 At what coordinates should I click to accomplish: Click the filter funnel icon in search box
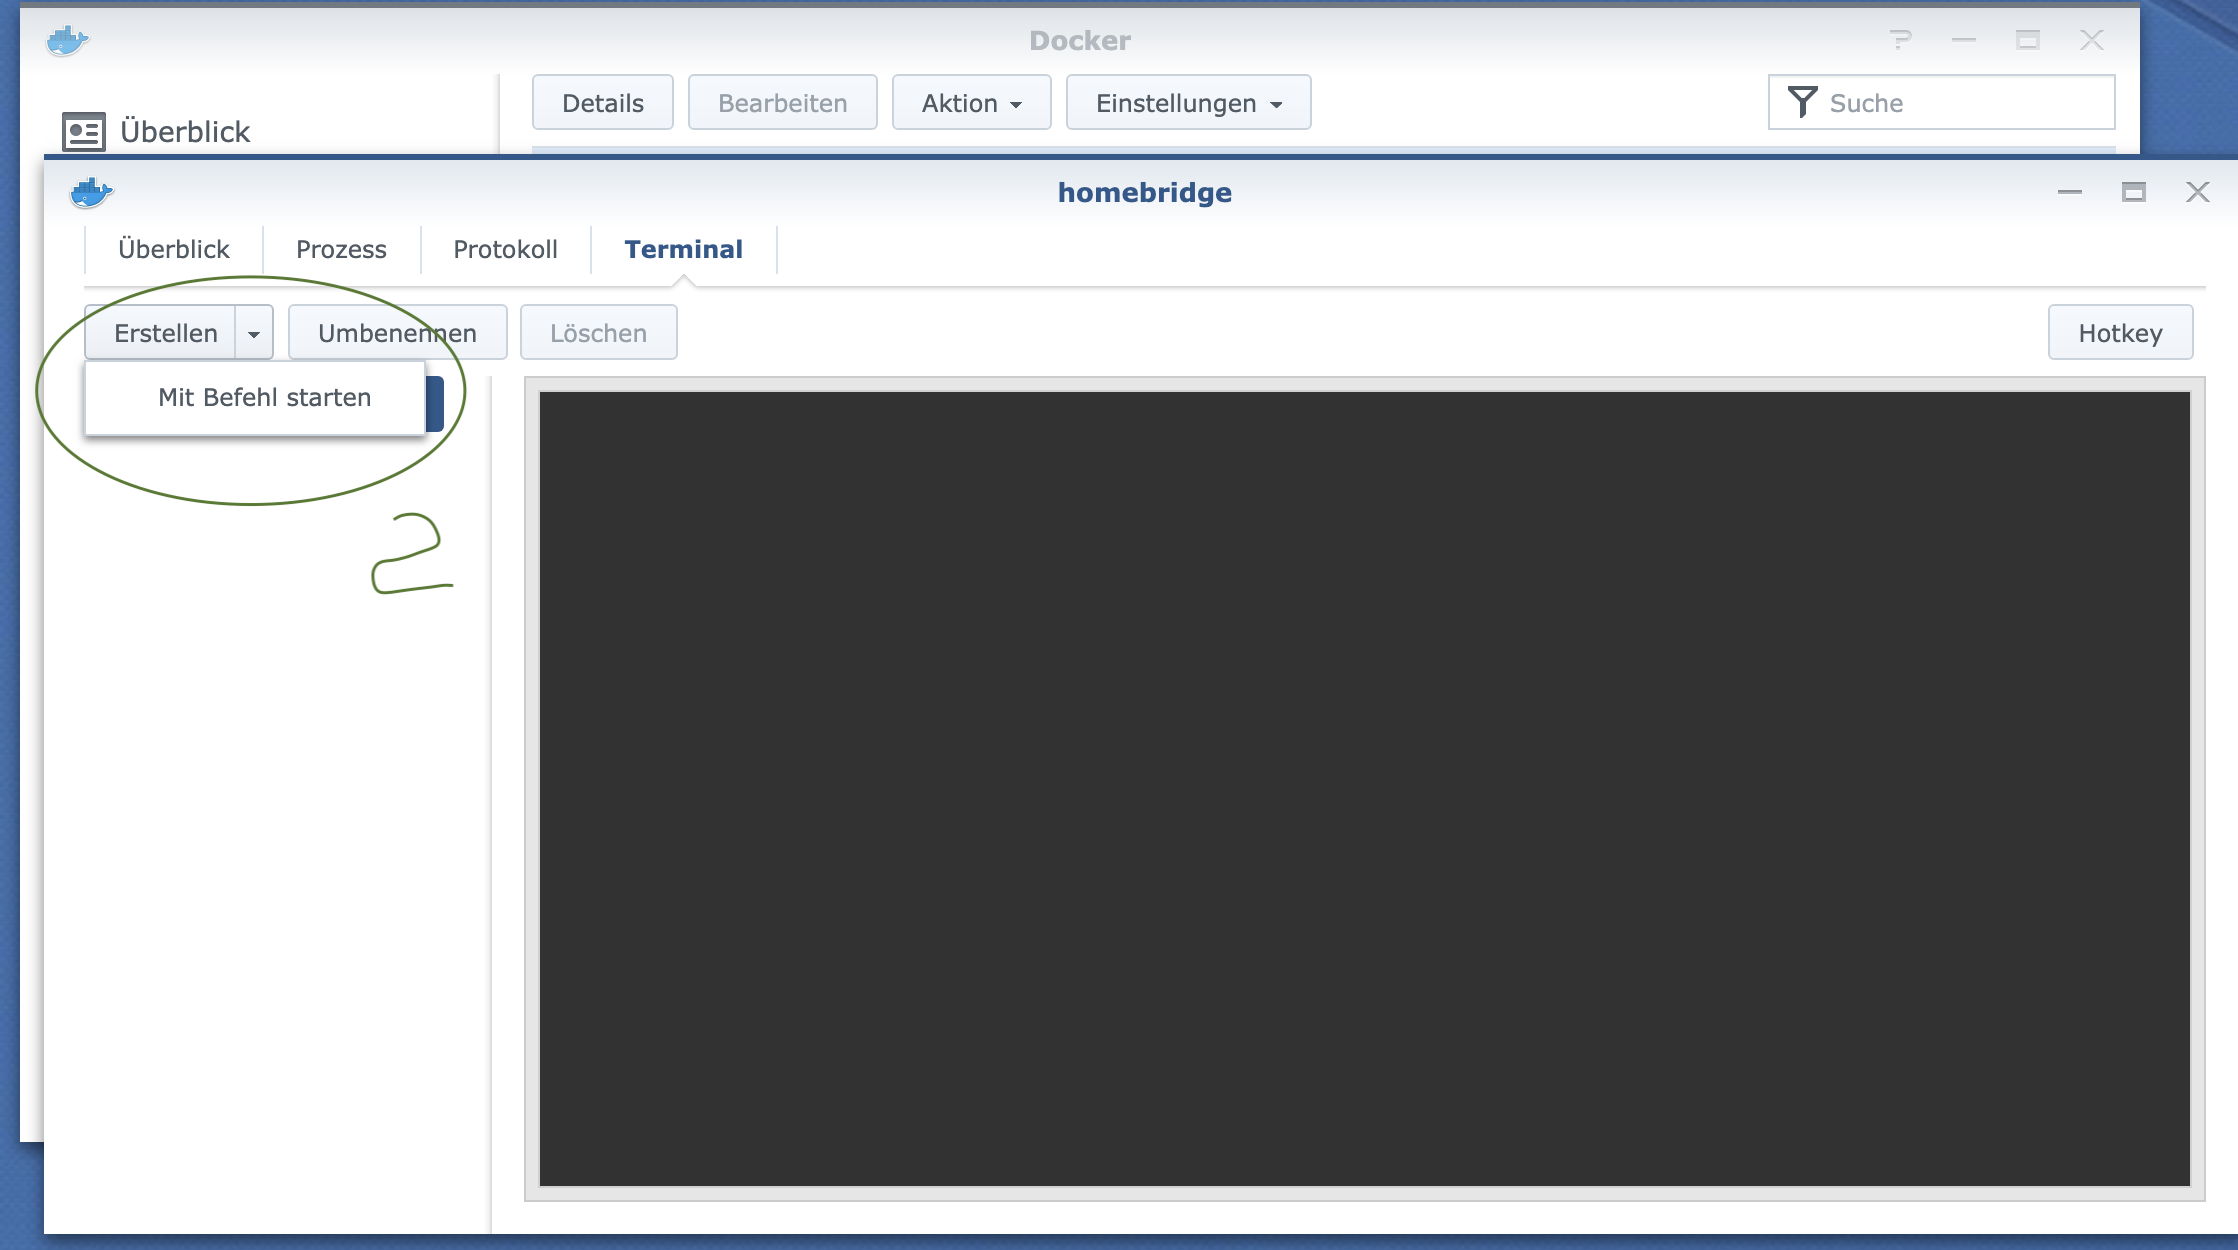1801,102
